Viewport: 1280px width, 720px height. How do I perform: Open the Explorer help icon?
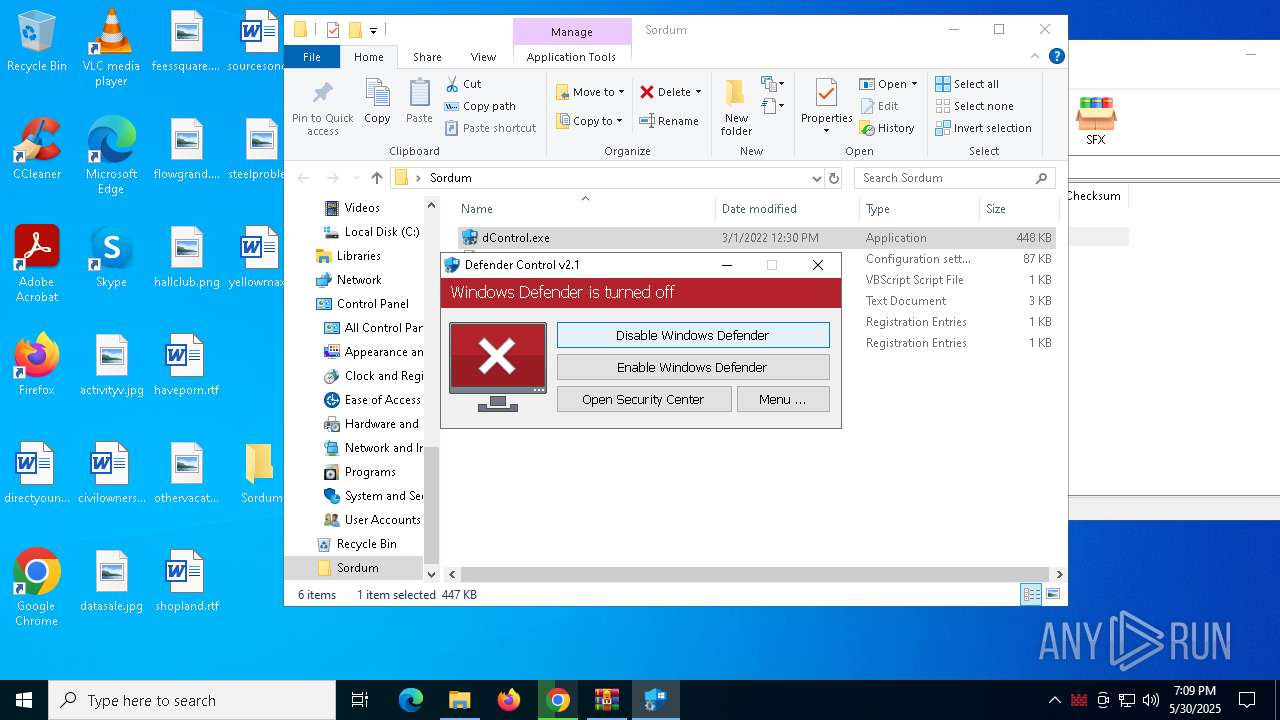click(1057, 57)
